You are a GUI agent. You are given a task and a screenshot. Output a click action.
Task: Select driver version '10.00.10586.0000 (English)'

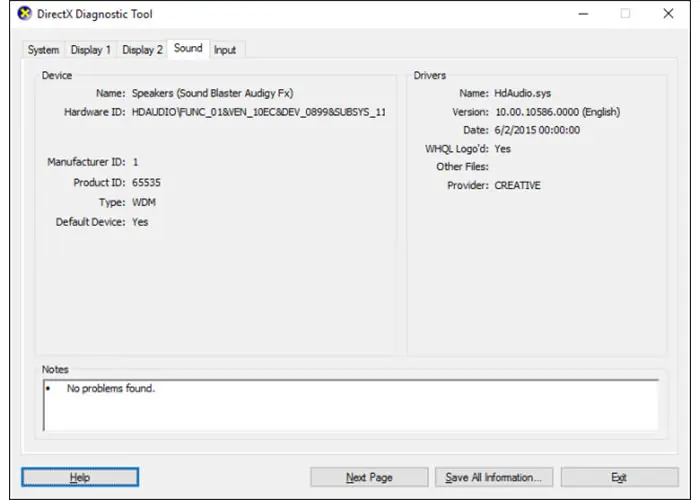557,112
